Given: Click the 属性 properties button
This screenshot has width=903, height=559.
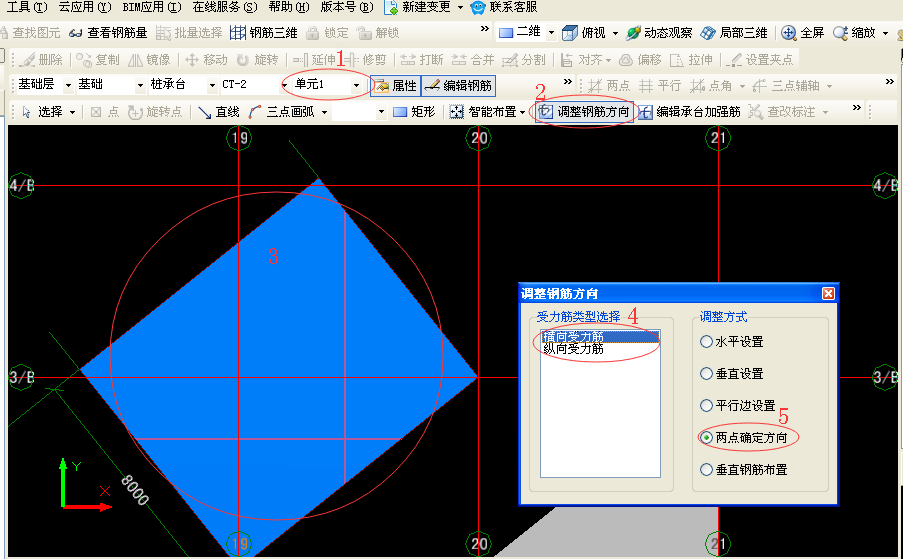Looking at the screenshot, I should click(x=395, y=85).
